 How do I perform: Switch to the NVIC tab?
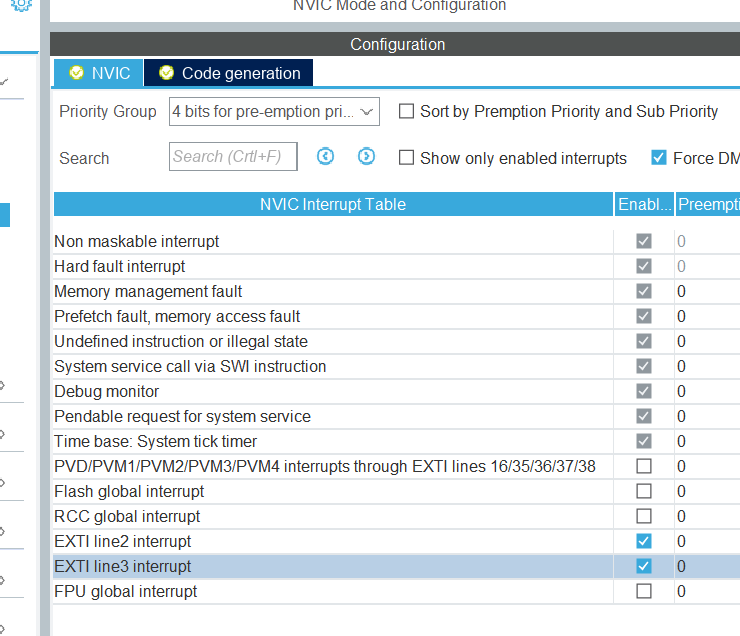pyautogui.click(x=99, y=73)
